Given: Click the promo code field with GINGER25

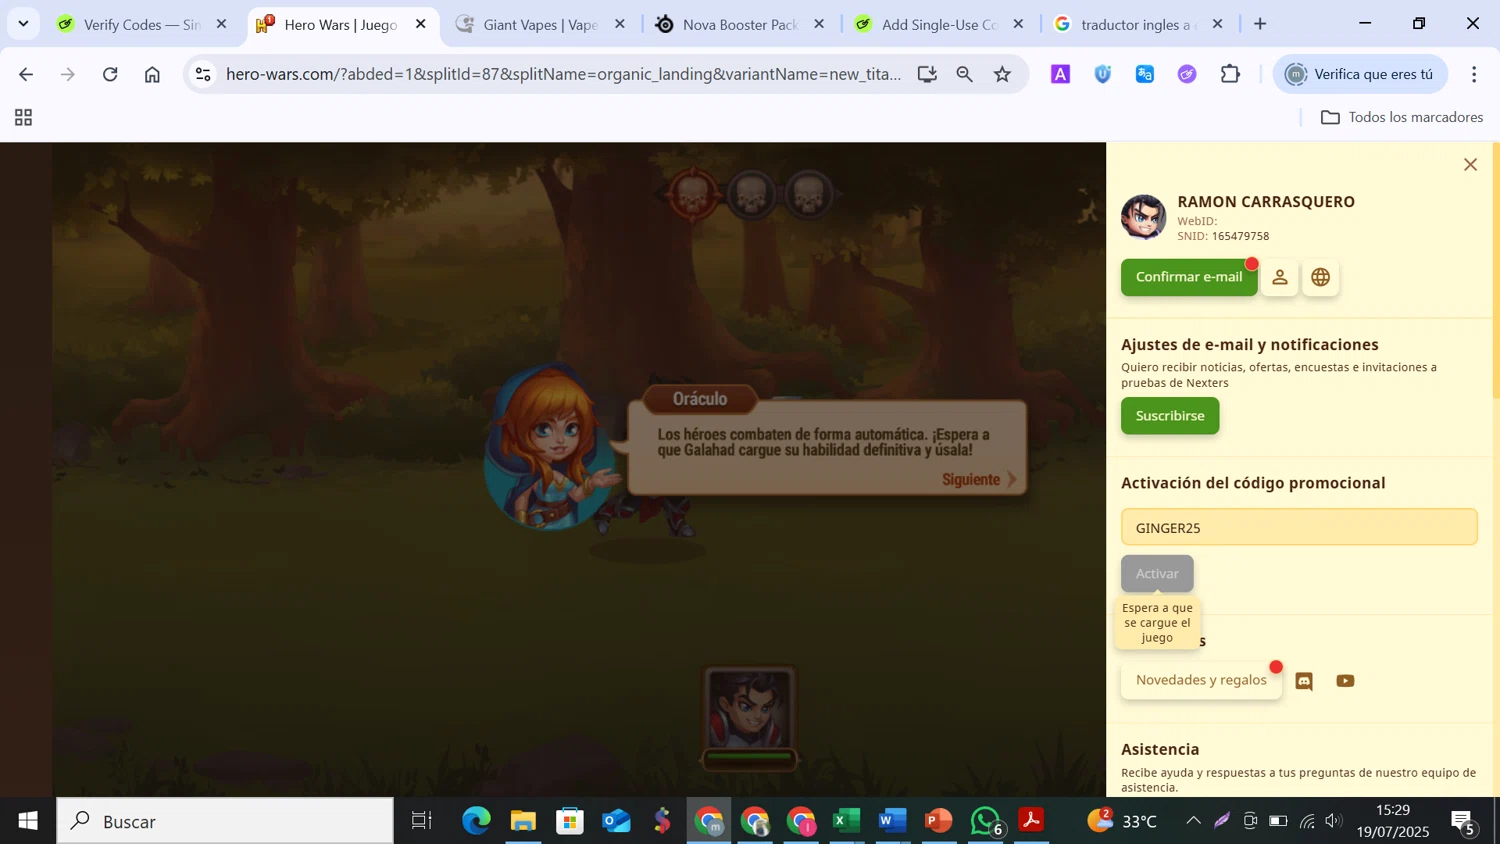Looking at the screenshot, I should click(x=1299, y=527).
